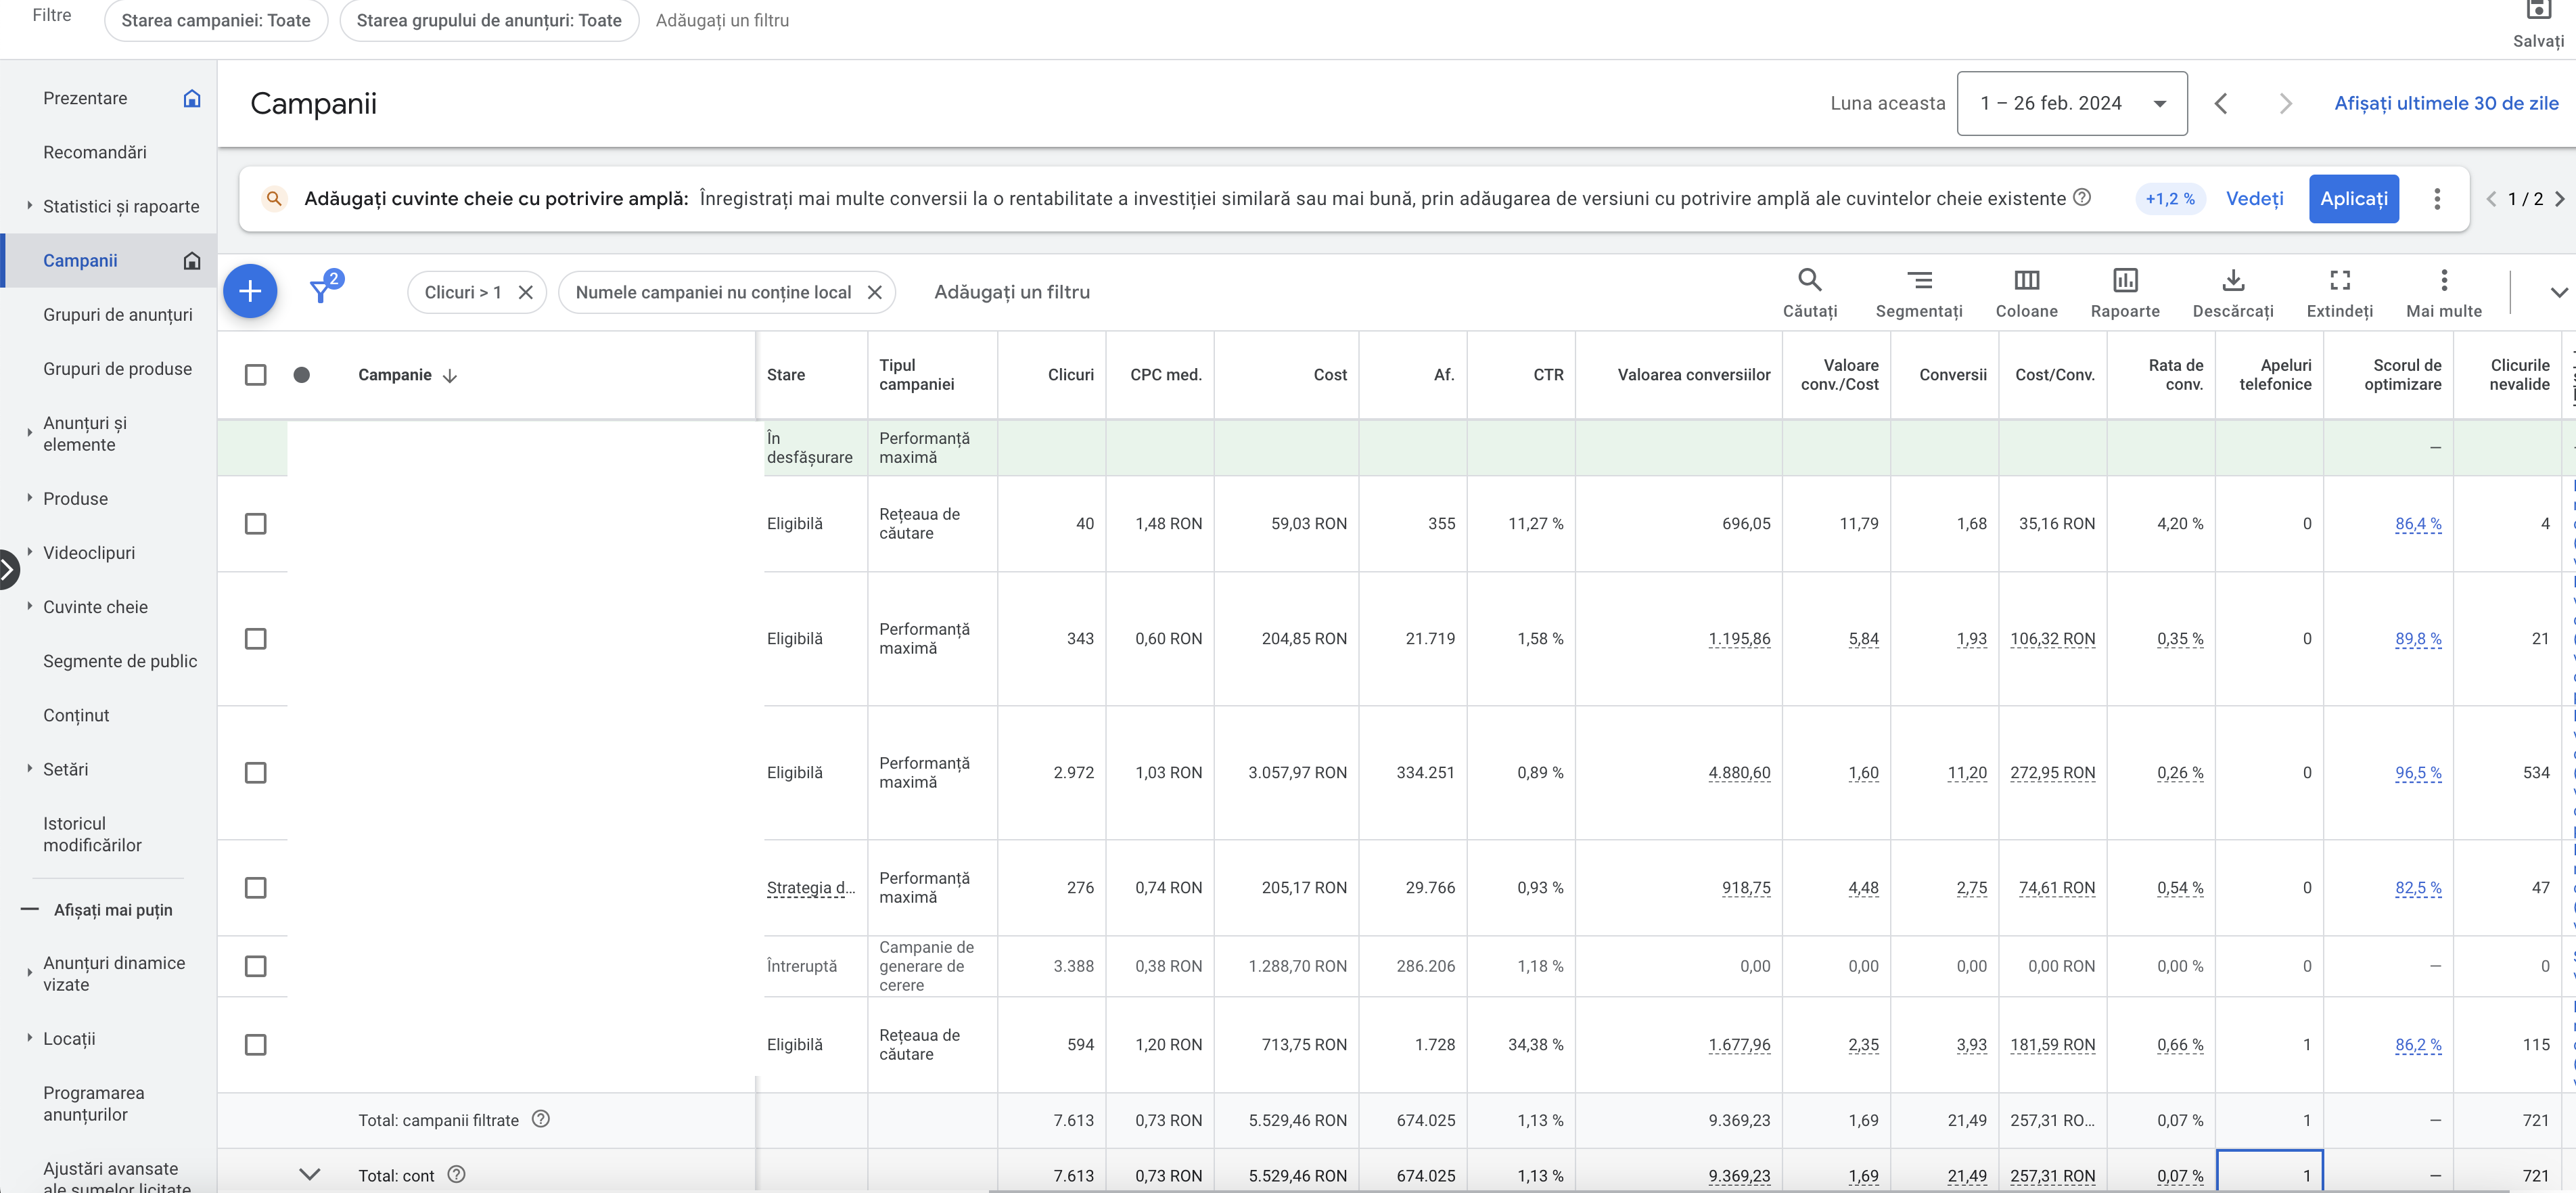
Task: Click the Descărcați download icon
Action: click(x=2232, y=280)
